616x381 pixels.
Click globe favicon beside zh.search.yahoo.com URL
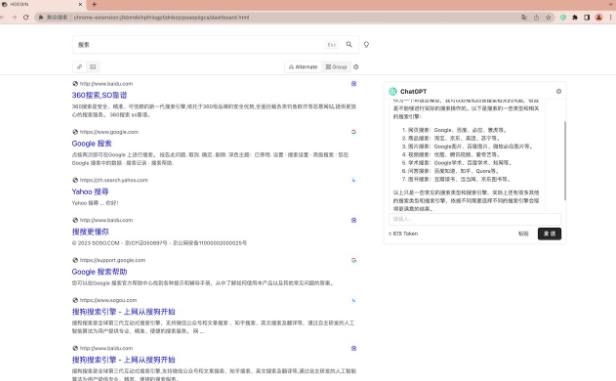pyautogui.click(x=75, y=180)
